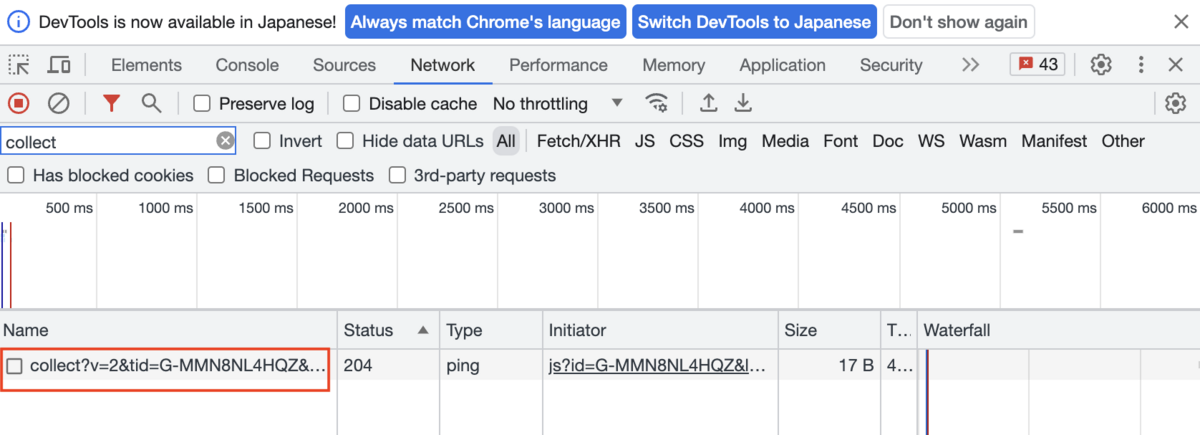Screen dimensions: 1200x435
Task: Click Switch DevTools to Japanese button
Action: [754, 21]
